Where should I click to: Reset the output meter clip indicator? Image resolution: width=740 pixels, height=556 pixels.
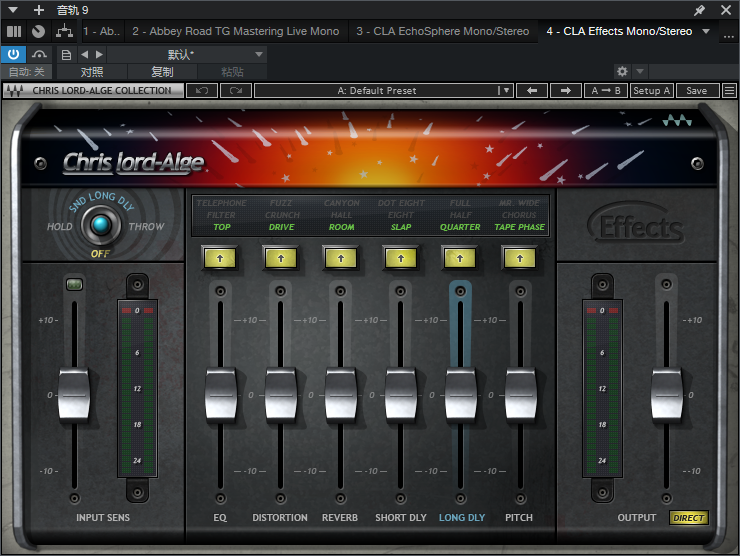point(602,311)
